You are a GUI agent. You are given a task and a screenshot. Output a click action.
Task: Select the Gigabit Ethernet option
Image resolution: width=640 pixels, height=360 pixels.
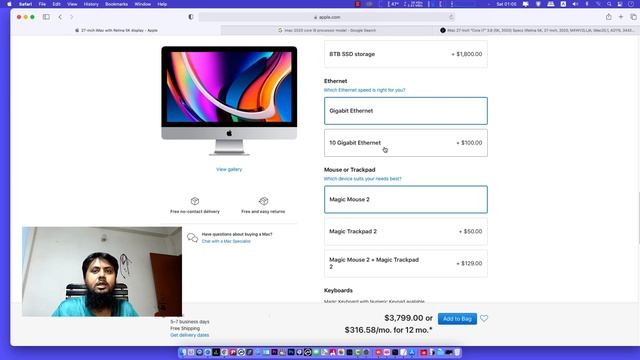pyautogui.click(x=406, y=111)
